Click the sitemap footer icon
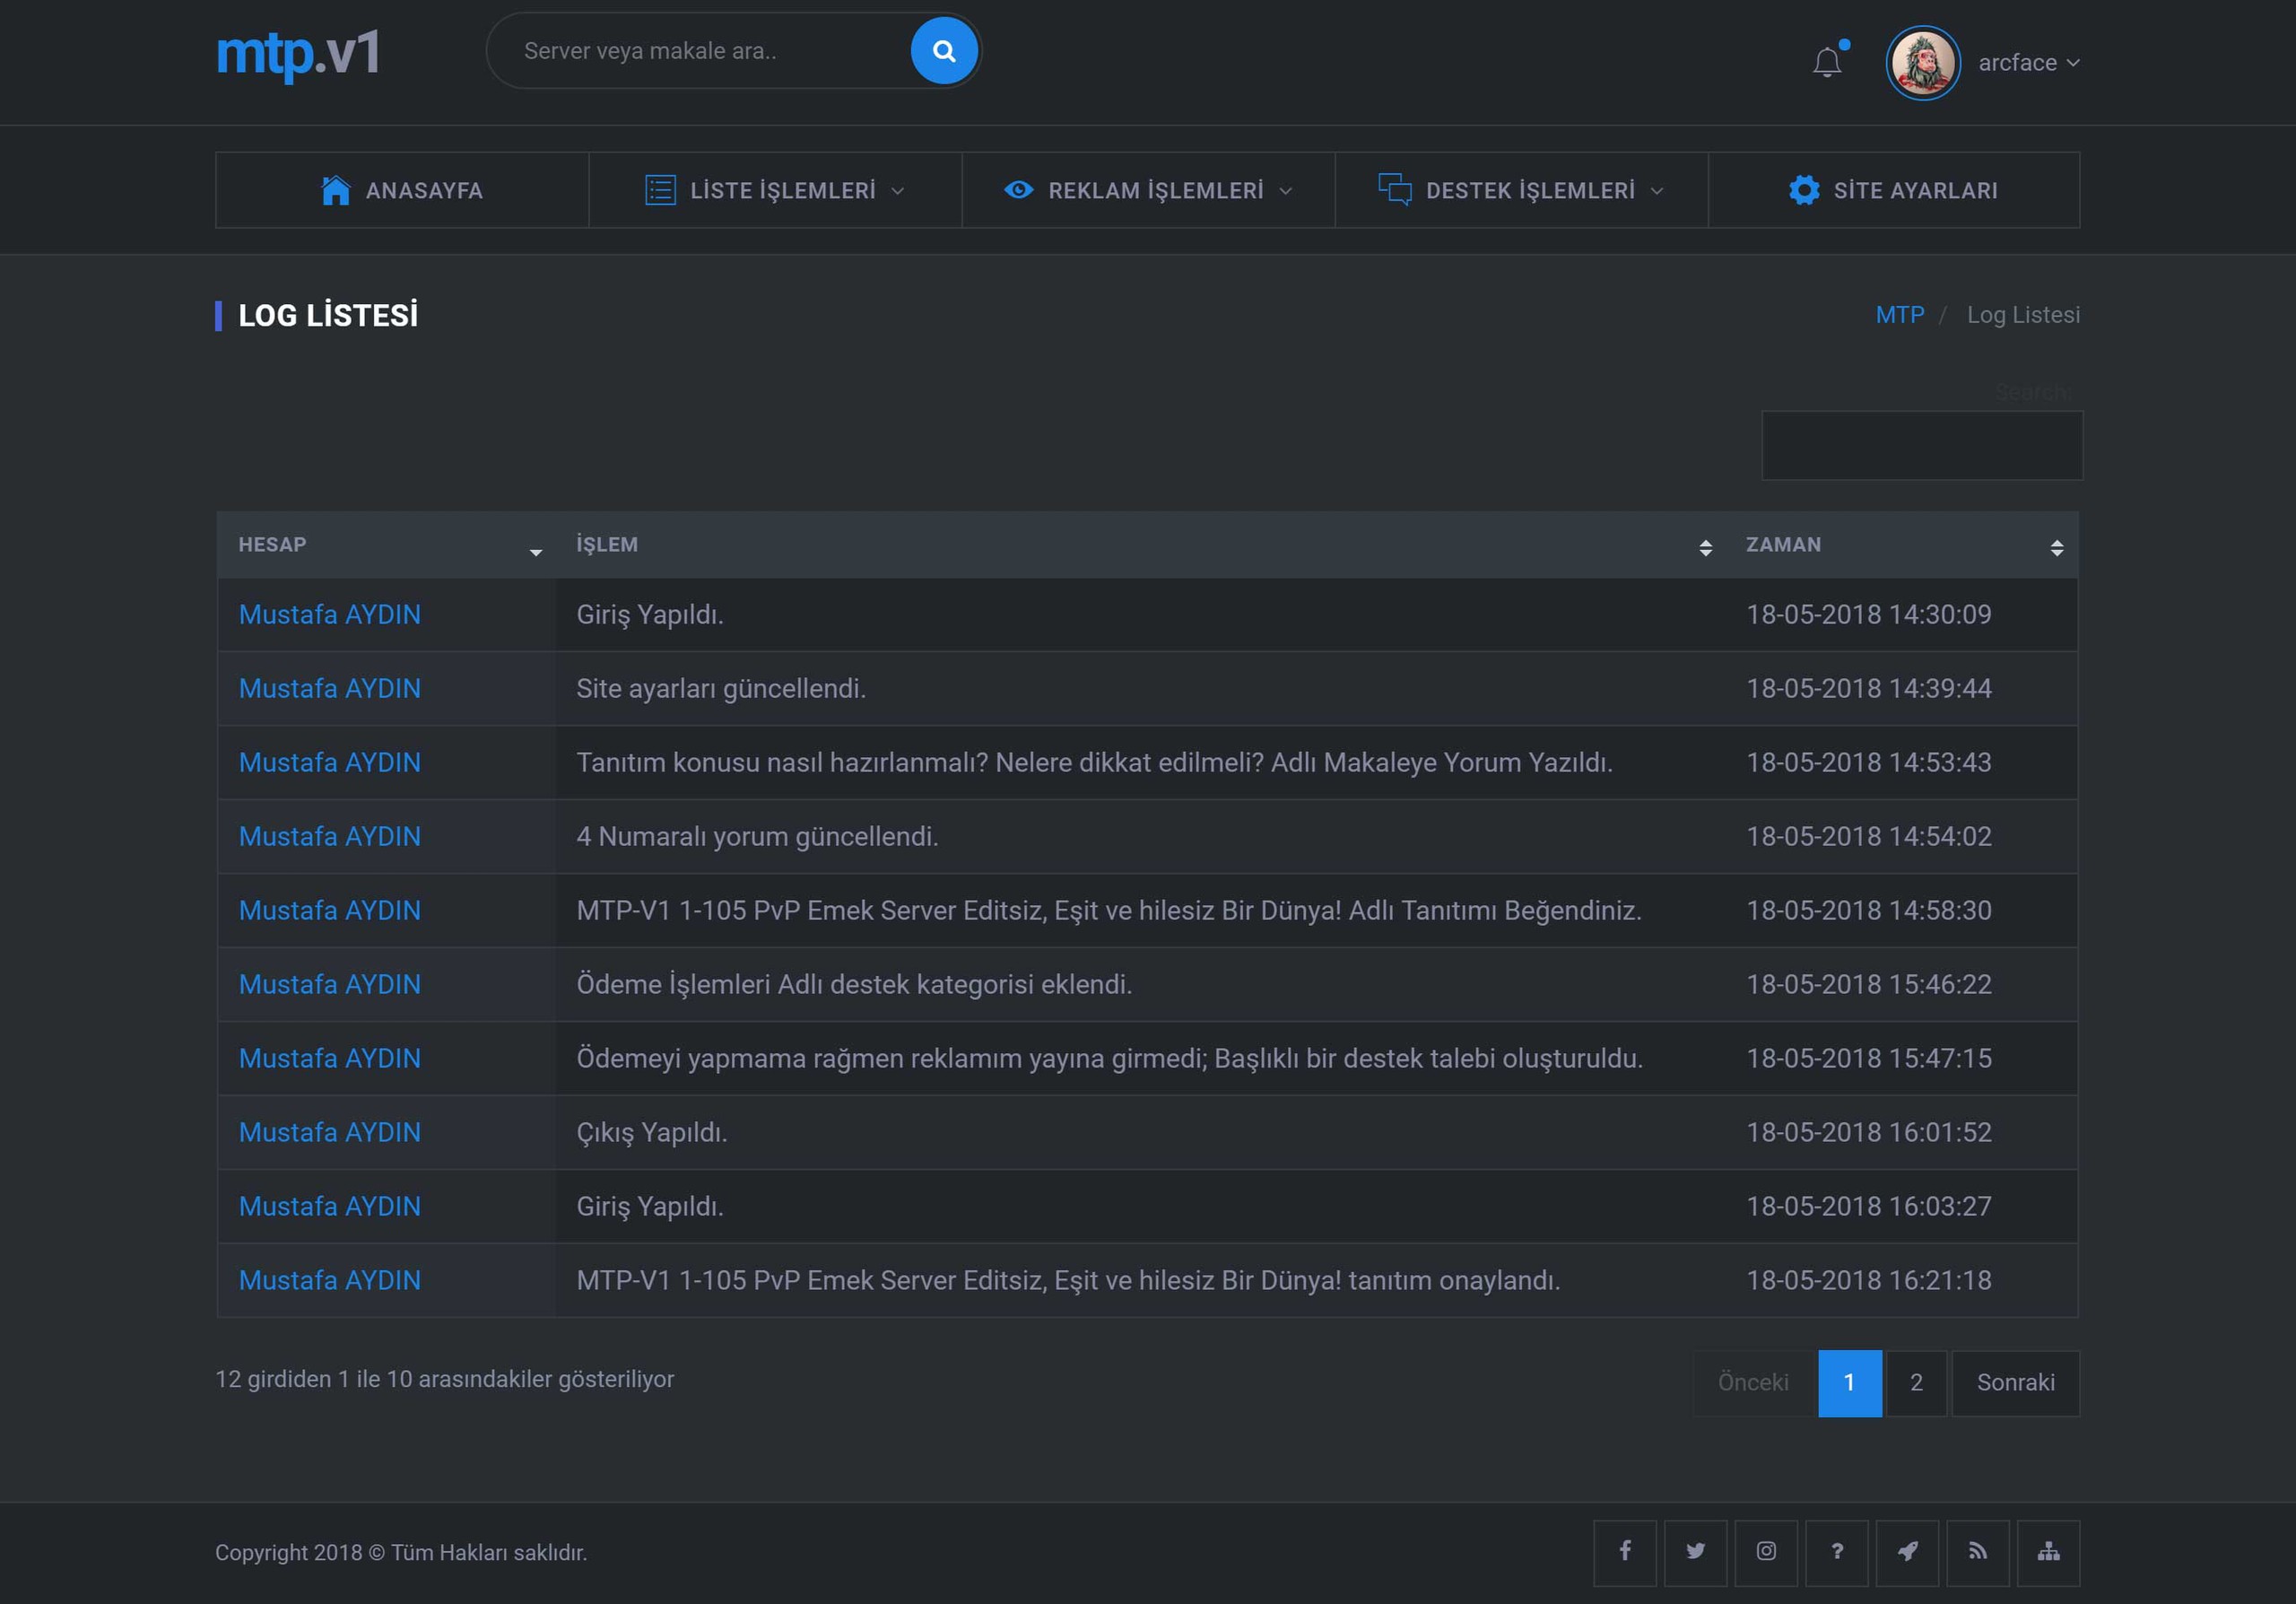 (2048, 1552)
